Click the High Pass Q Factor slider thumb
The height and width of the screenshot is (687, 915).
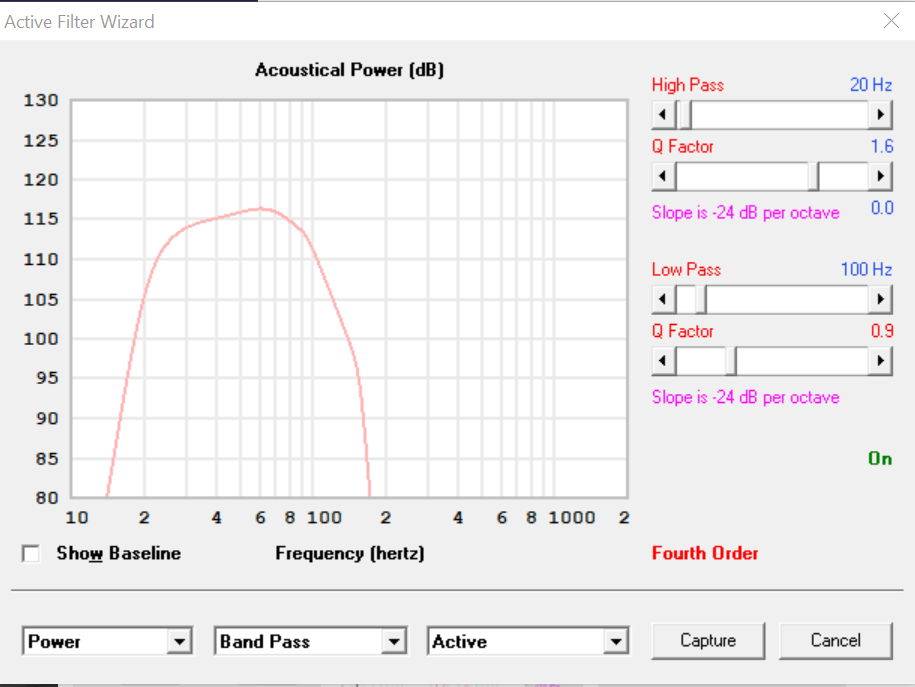[813, 176]
